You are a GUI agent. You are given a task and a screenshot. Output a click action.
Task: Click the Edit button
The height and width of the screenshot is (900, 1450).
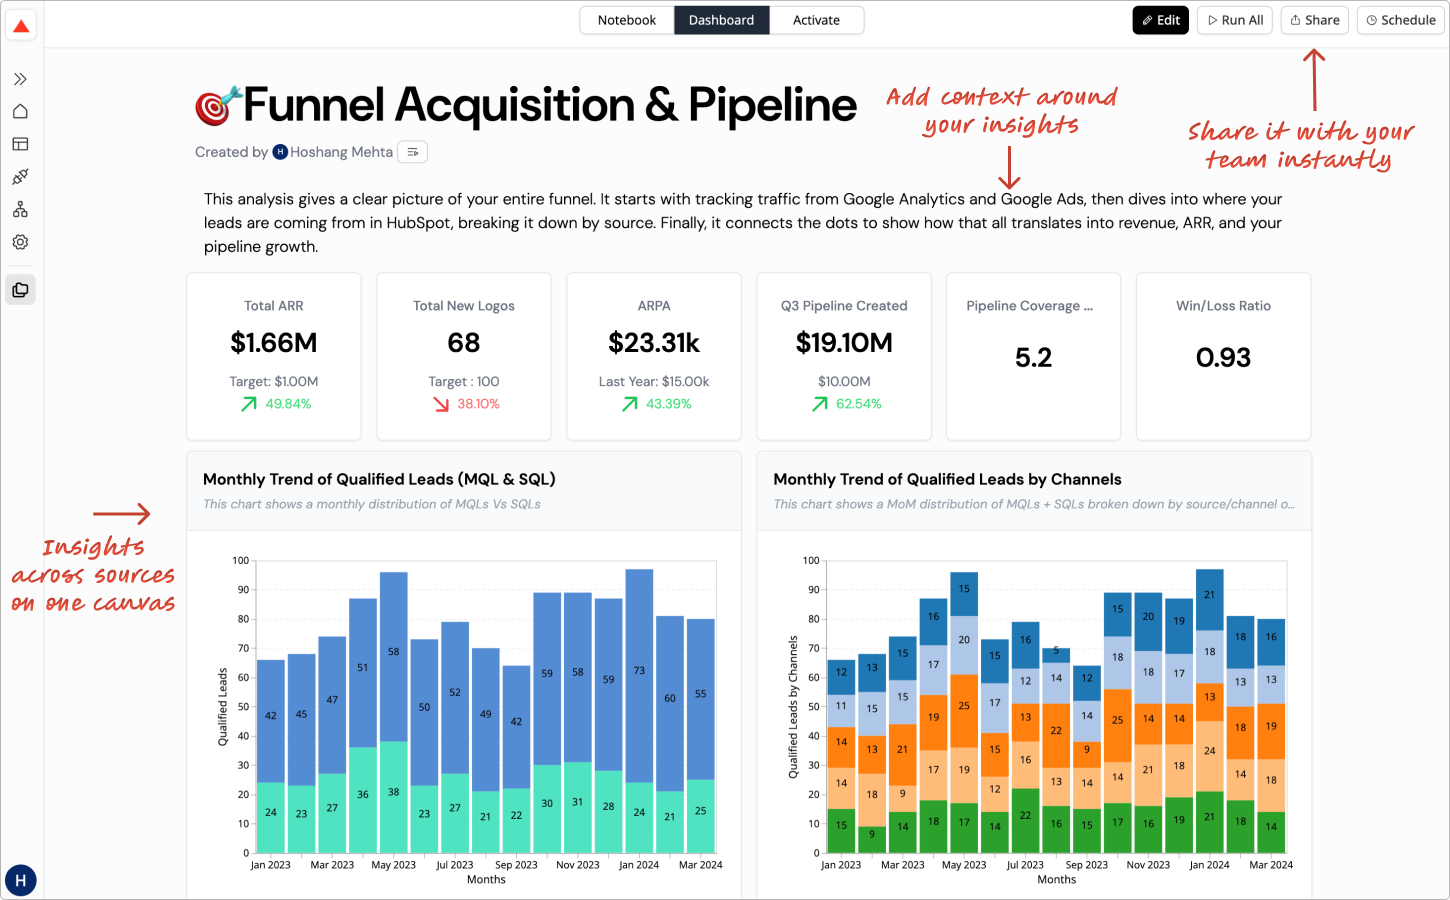pyautogui.click(x=1160, y=20)
